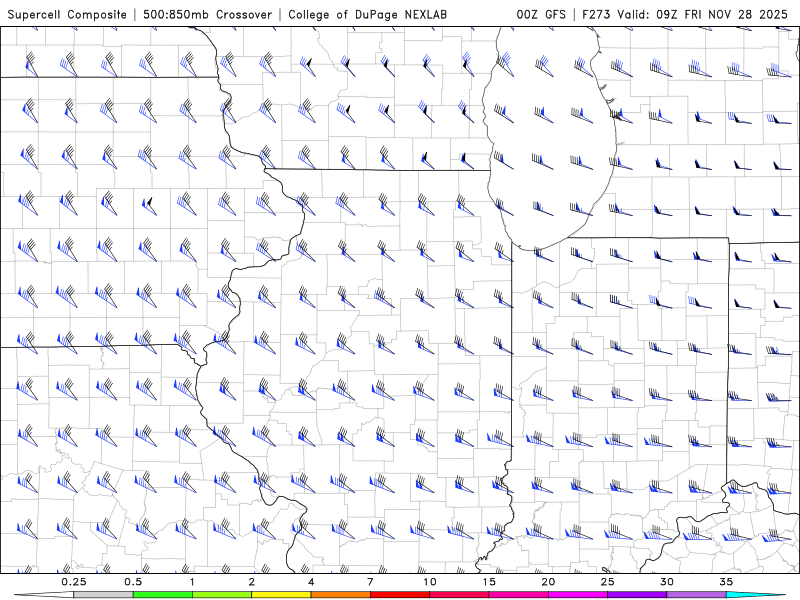
Task: Click the legend value 7
Action: pyautogui.click(x=370, y=582)
